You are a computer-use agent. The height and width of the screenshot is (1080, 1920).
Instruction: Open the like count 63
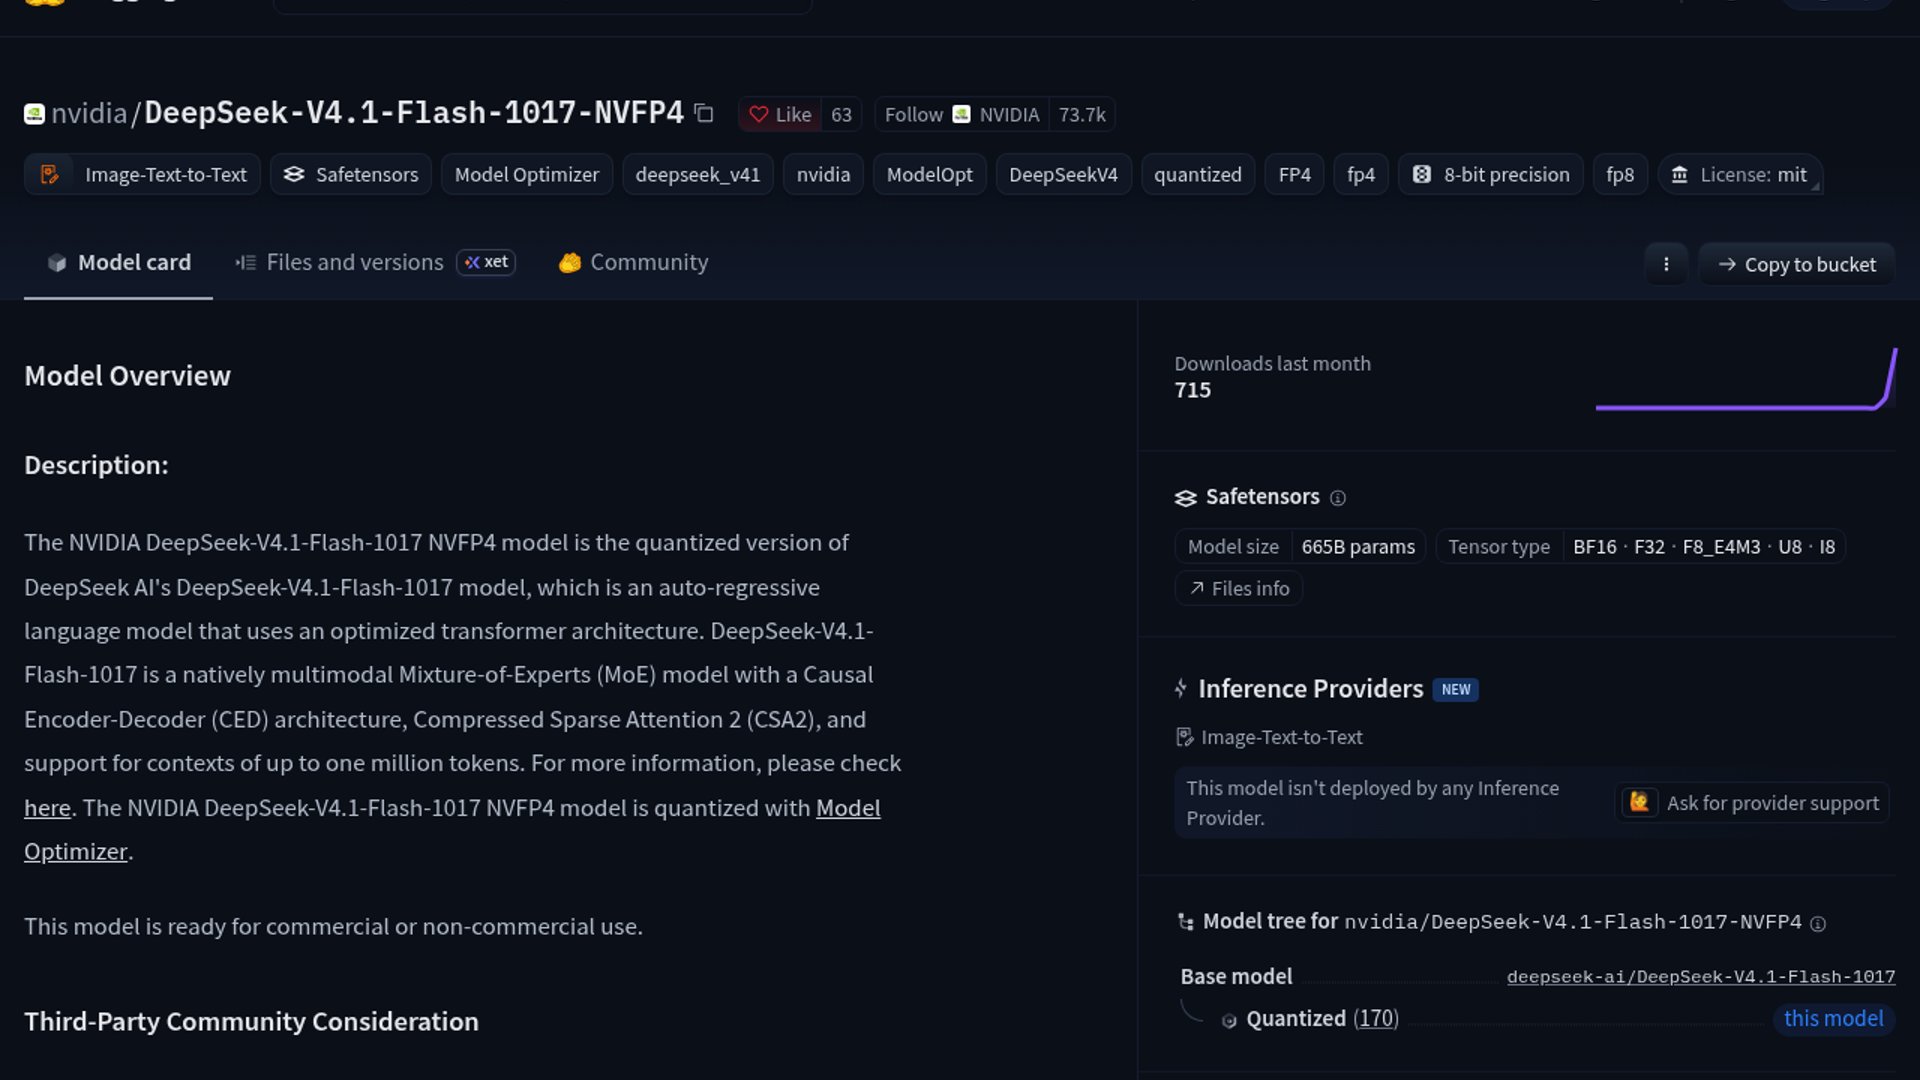[x=841, y=114]
